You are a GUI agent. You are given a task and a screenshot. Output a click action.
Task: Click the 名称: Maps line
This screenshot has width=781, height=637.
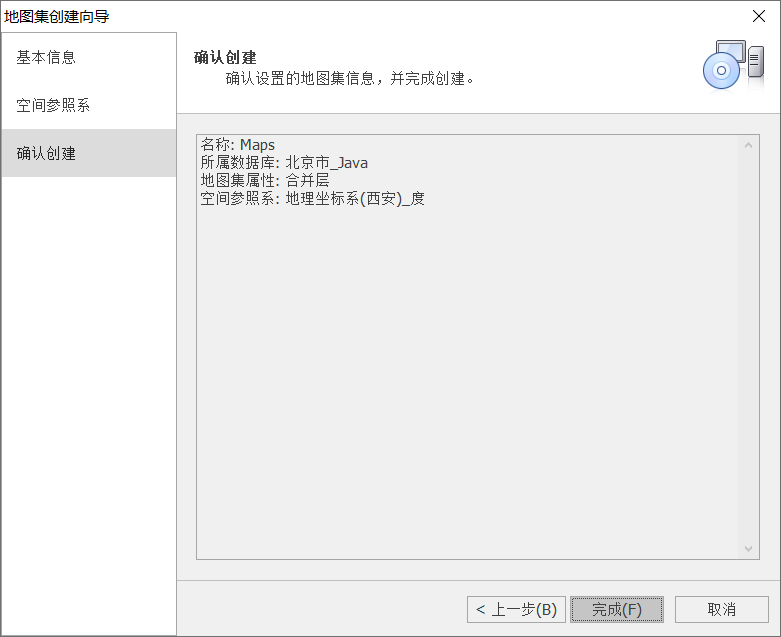(x=238, y=145)
